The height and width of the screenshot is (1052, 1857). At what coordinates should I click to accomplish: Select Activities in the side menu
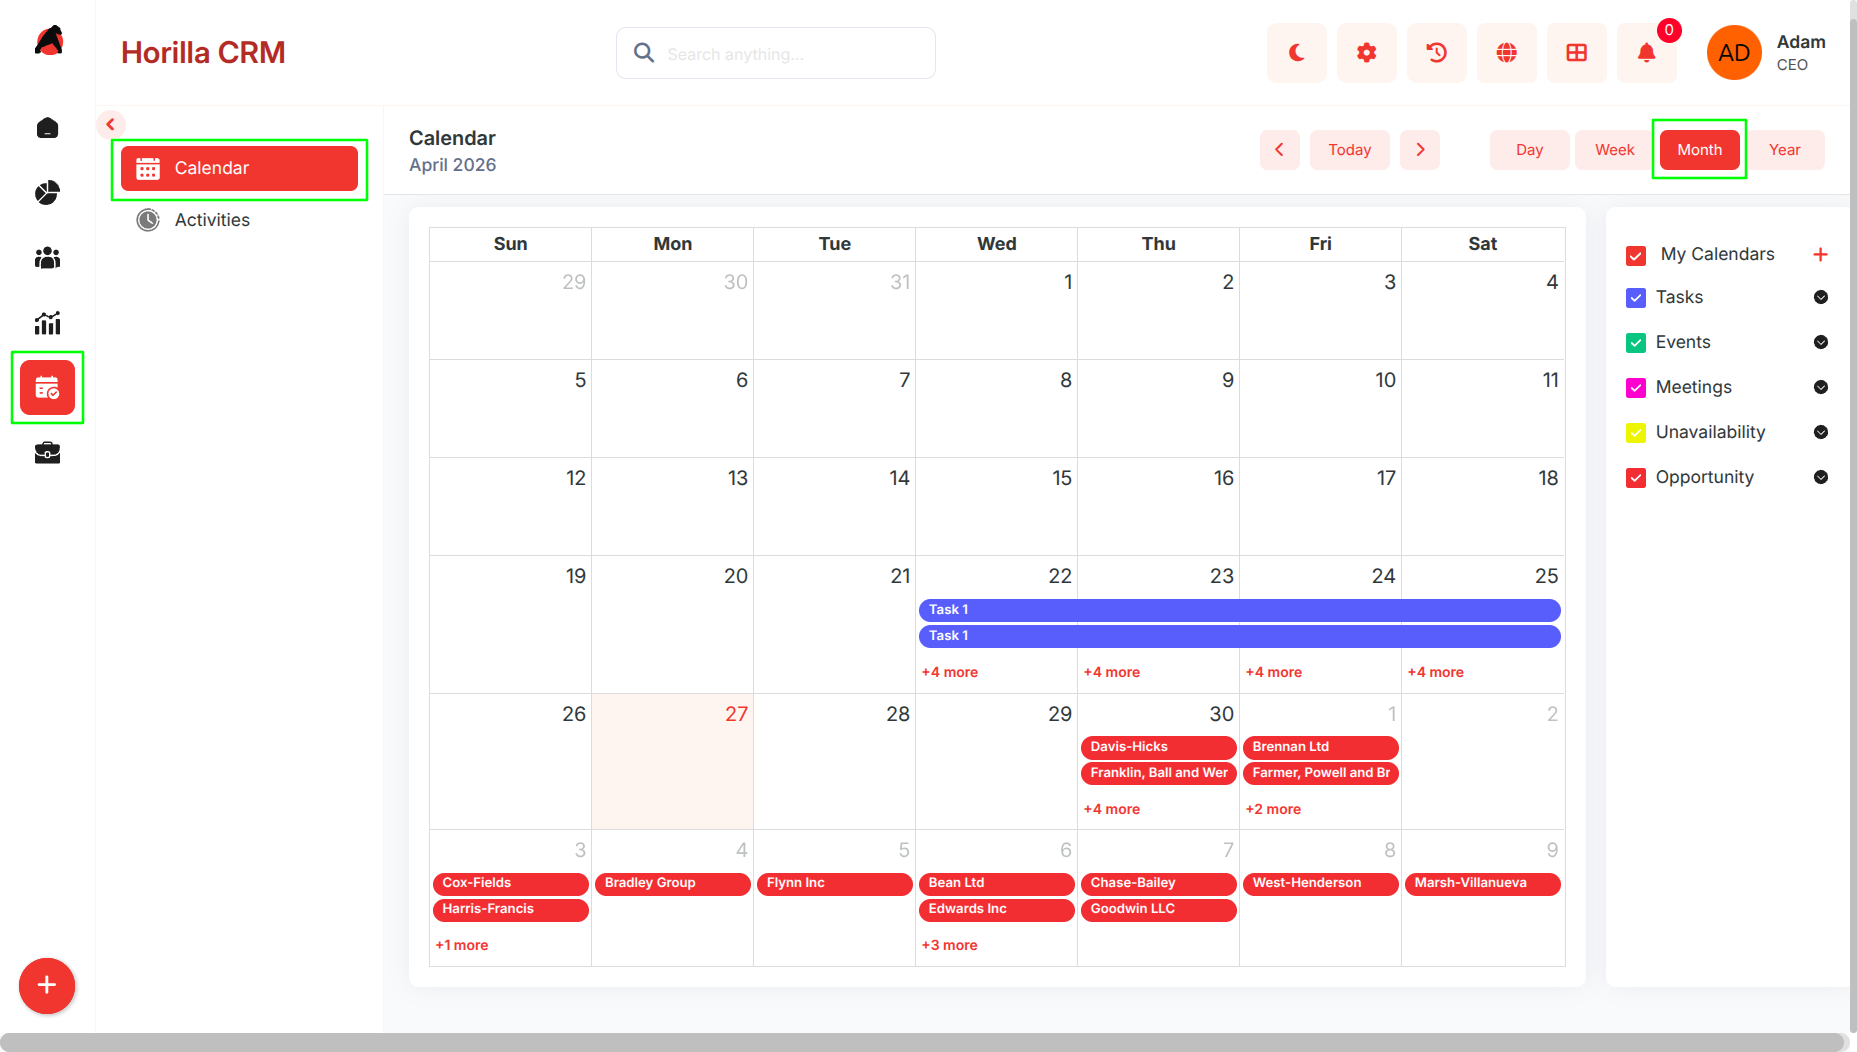tap(239, 220)
